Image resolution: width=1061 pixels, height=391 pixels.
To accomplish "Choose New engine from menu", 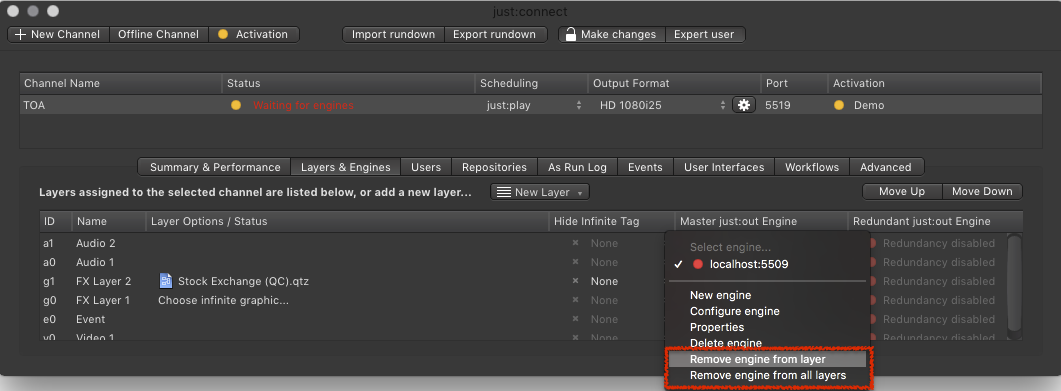I will click(x=767, y=295).
